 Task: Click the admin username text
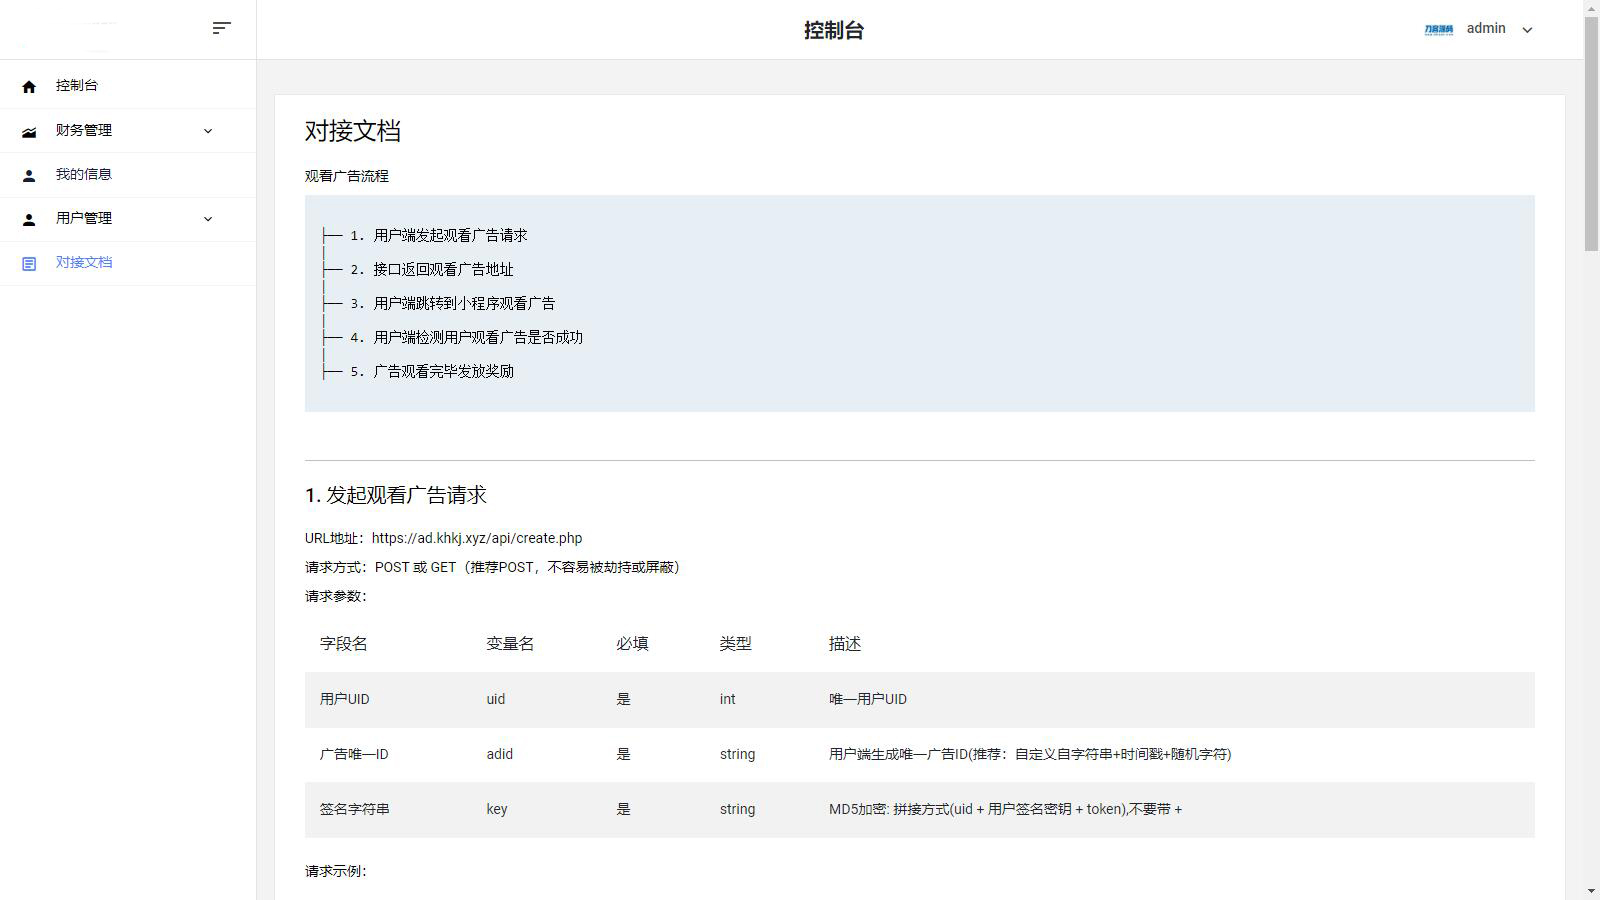(1486, 28)
